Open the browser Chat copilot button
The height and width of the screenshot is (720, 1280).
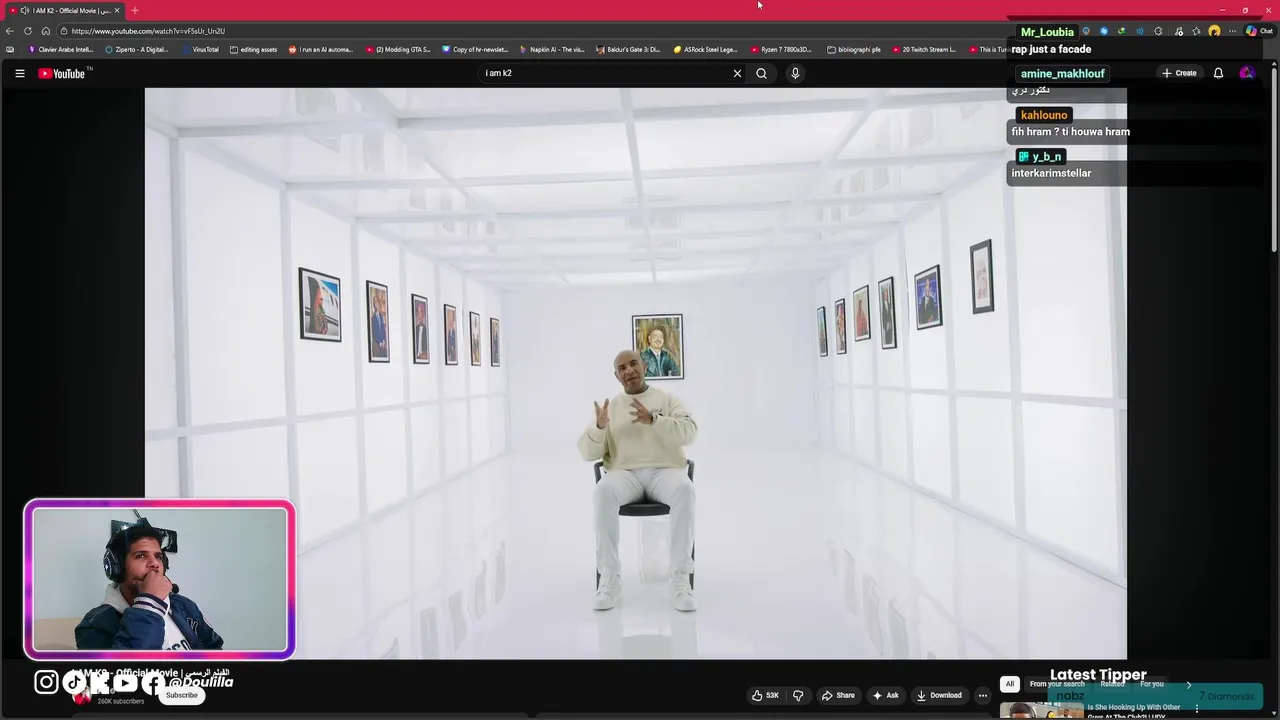1258,31
